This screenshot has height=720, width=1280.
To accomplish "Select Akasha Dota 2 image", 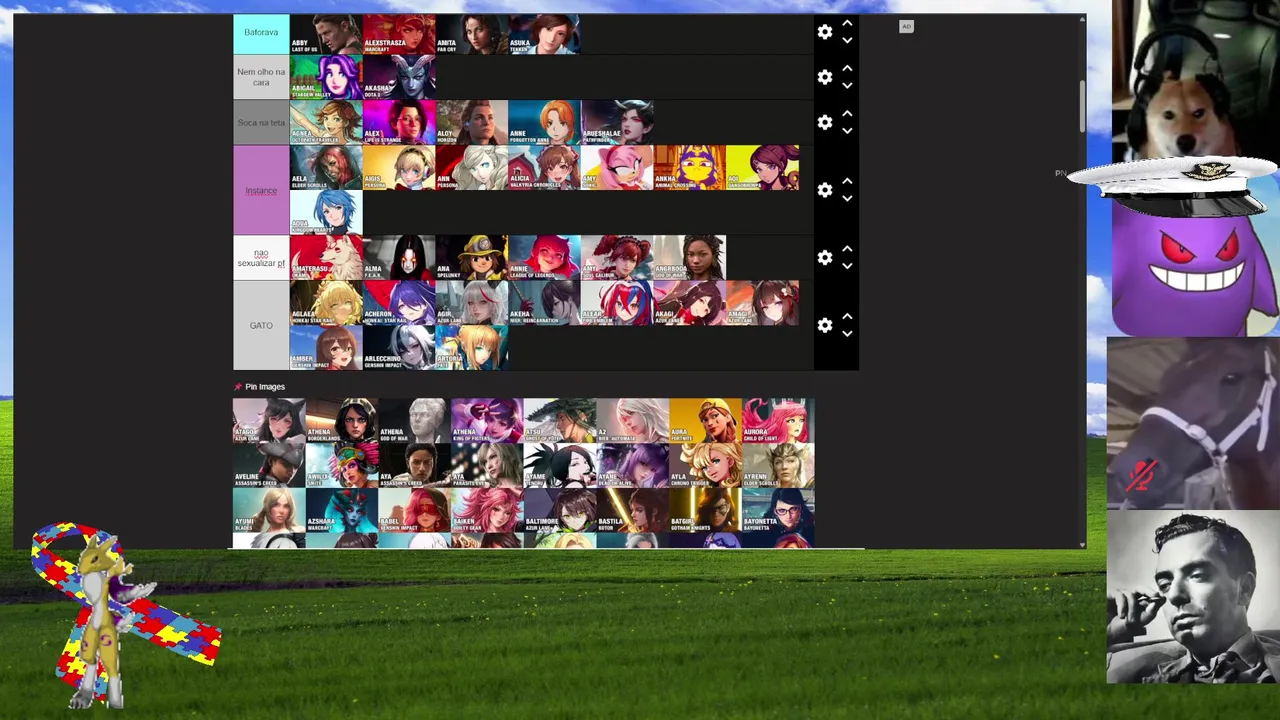I will click(399, 77).
